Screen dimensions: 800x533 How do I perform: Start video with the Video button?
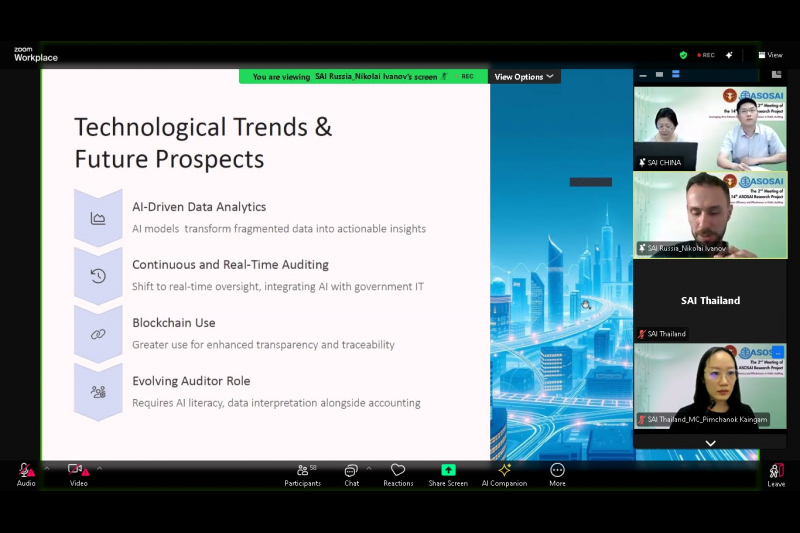tap(78, 471)
